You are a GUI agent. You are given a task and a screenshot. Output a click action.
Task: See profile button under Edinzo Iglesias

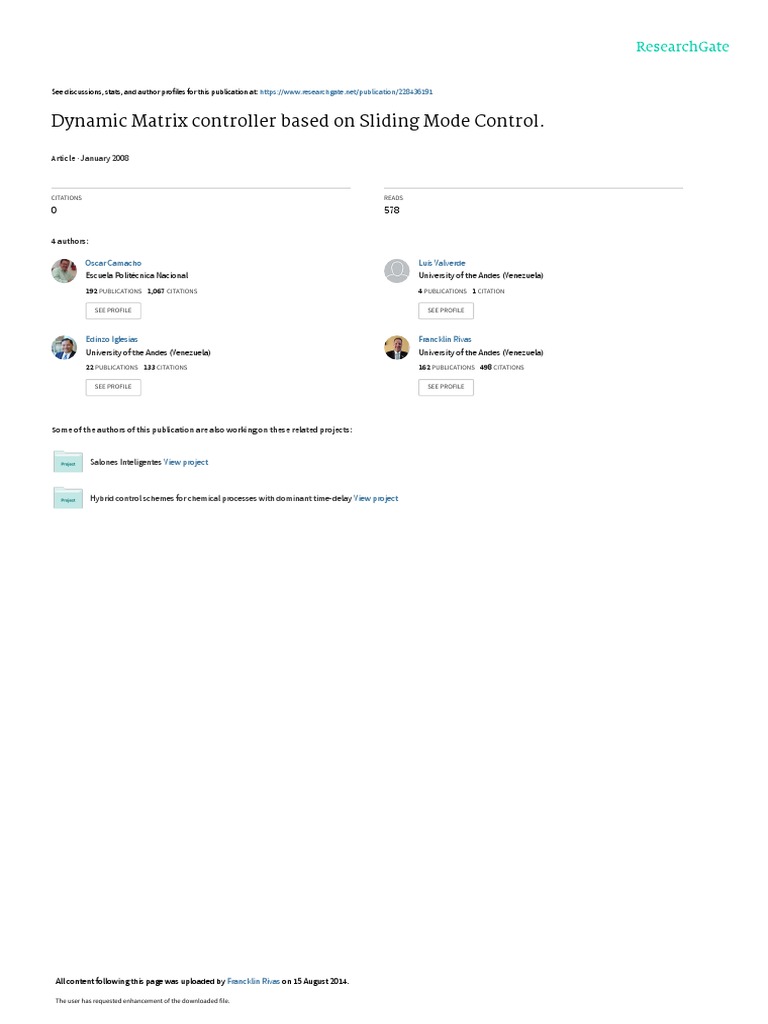tap(113, 387)
